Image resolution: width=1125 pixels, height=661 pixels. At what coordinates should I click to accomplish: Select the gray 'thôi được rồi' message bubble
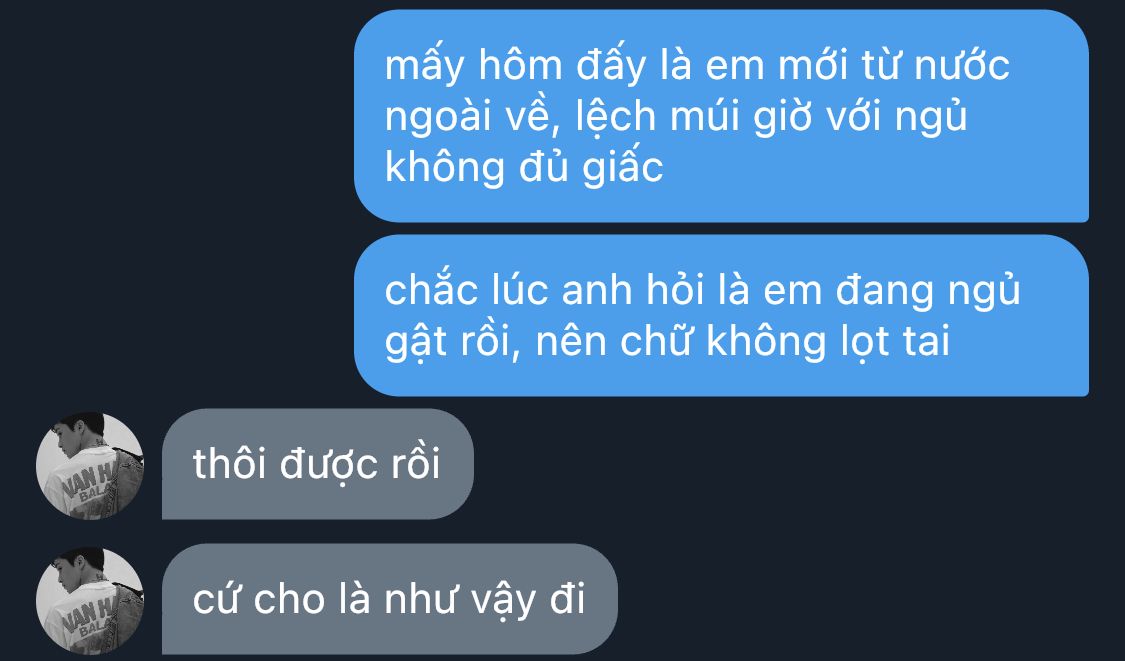point(318,464)
